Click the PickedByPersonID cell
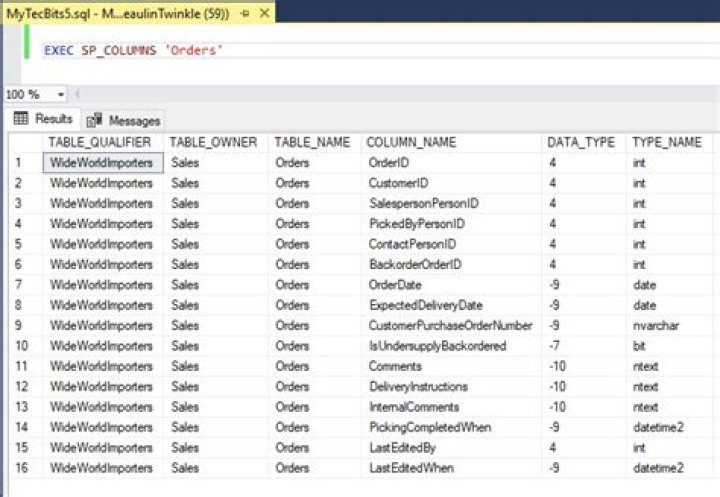Viewport: 720px width, 497px height. coord(451,224)
